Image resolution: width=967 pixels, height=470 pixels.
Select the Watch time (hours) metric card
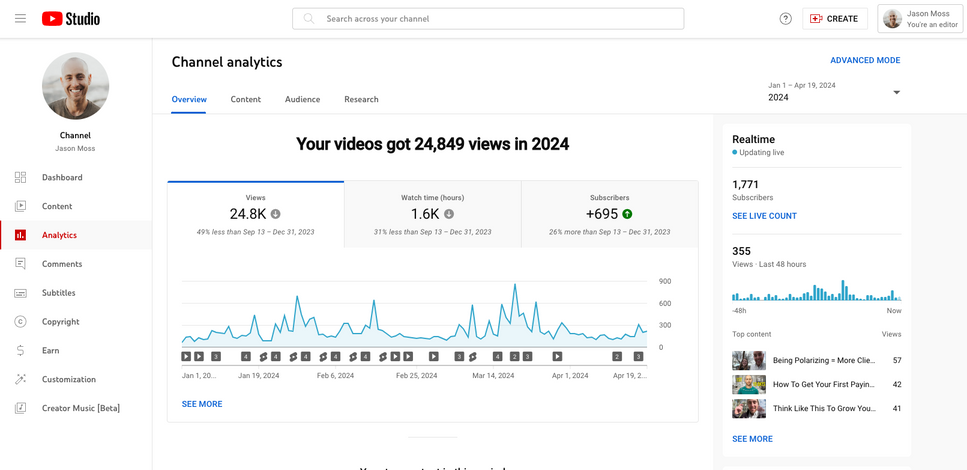click(x=432, y=214)
